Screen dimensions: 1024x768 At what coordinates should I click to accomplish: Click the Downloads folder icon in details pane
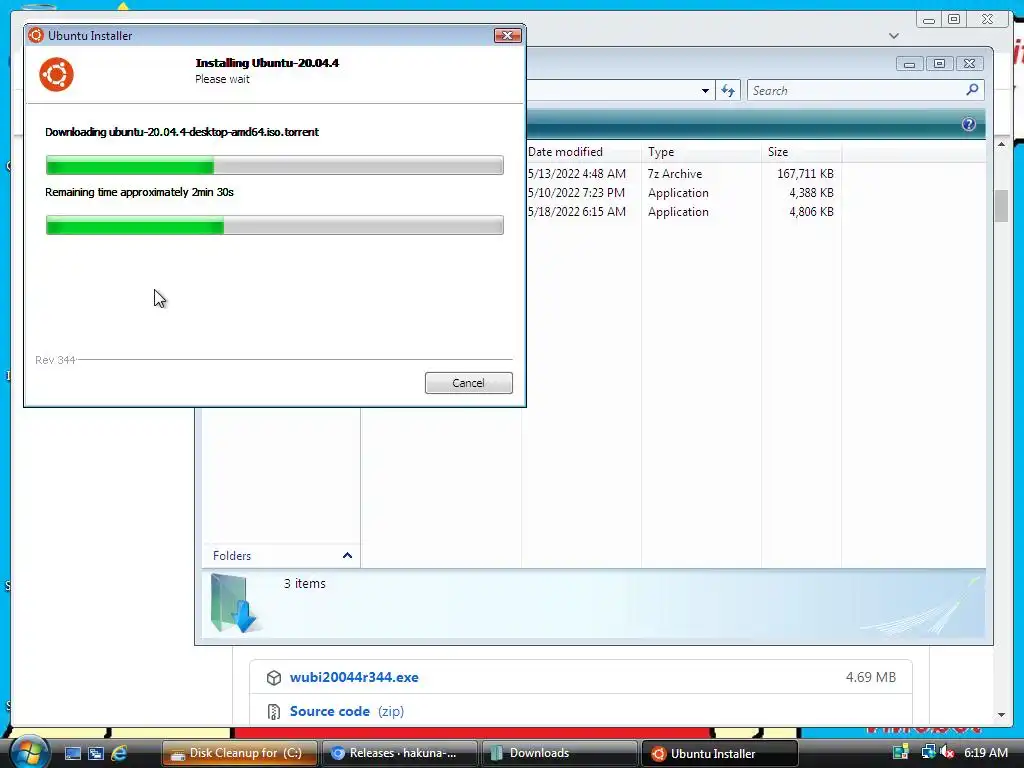234,603
